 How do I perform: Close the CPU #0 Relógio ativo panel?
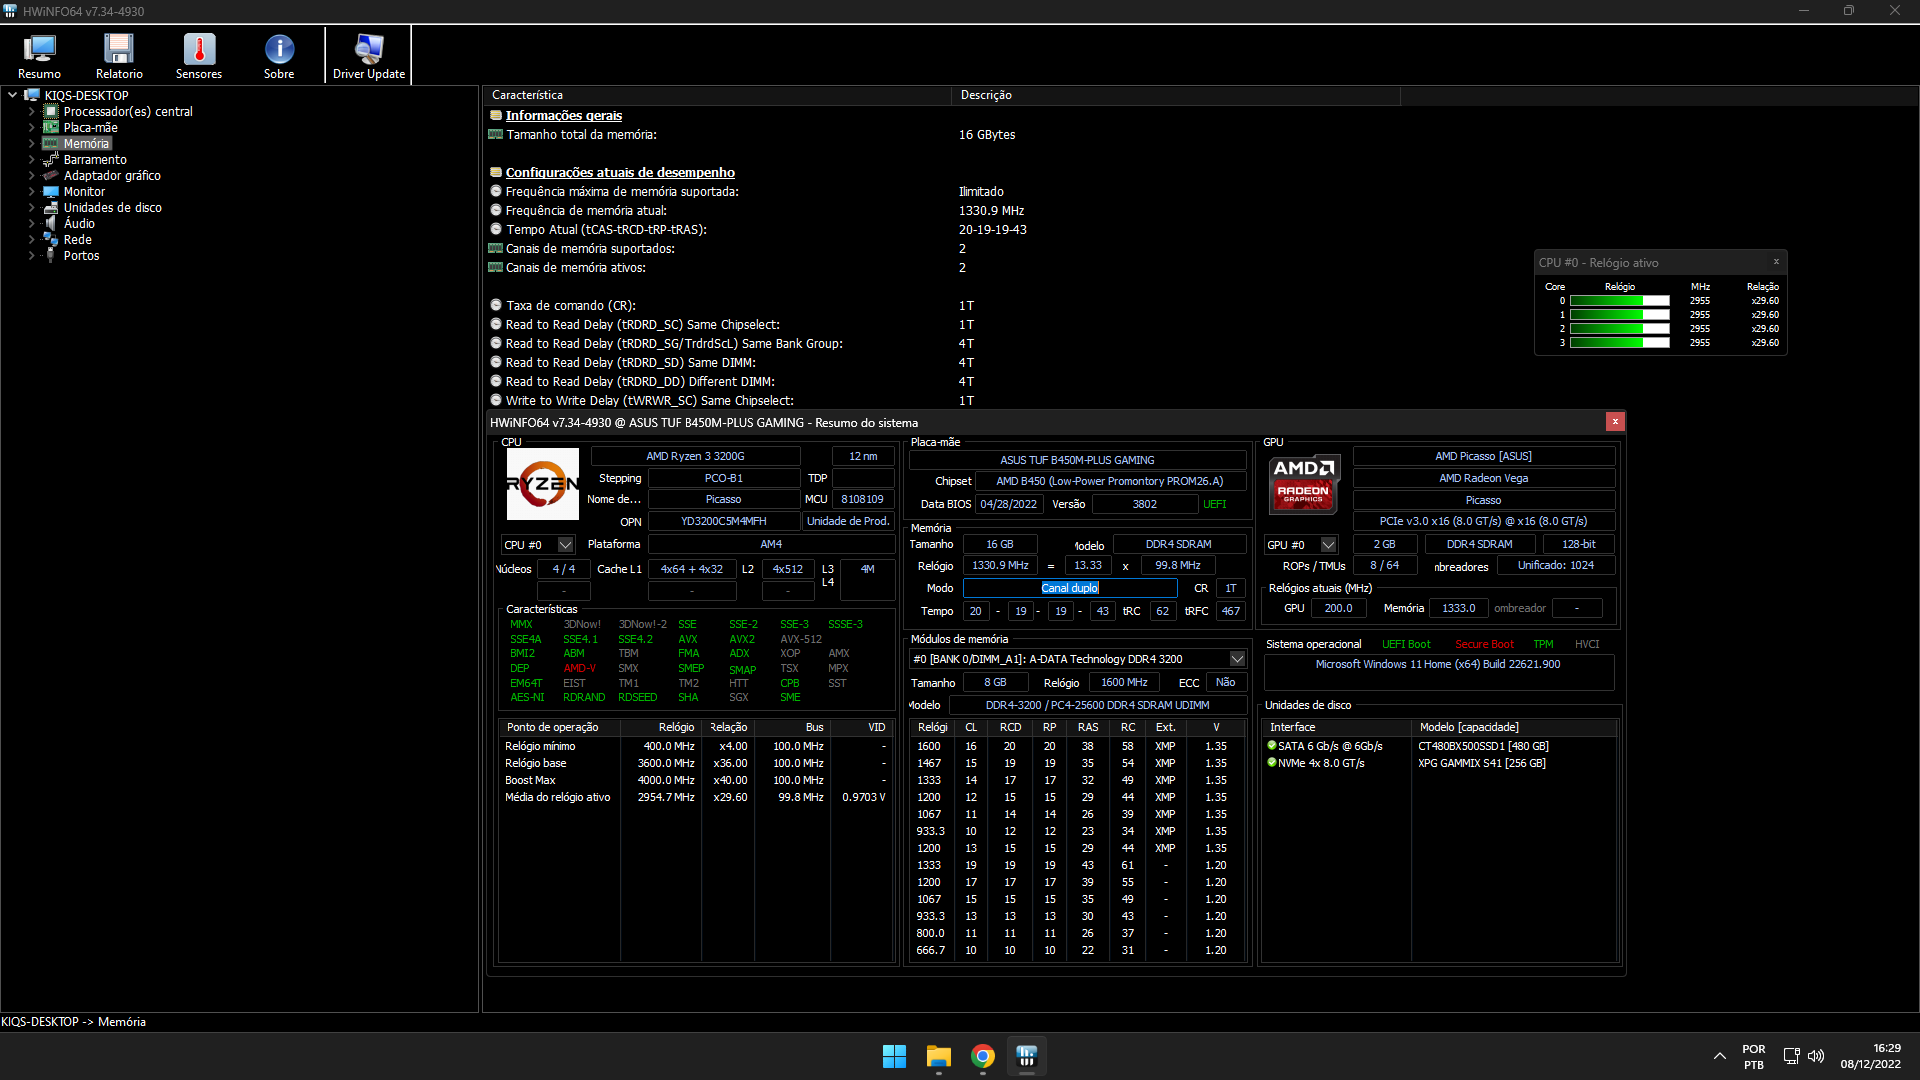1776,262
